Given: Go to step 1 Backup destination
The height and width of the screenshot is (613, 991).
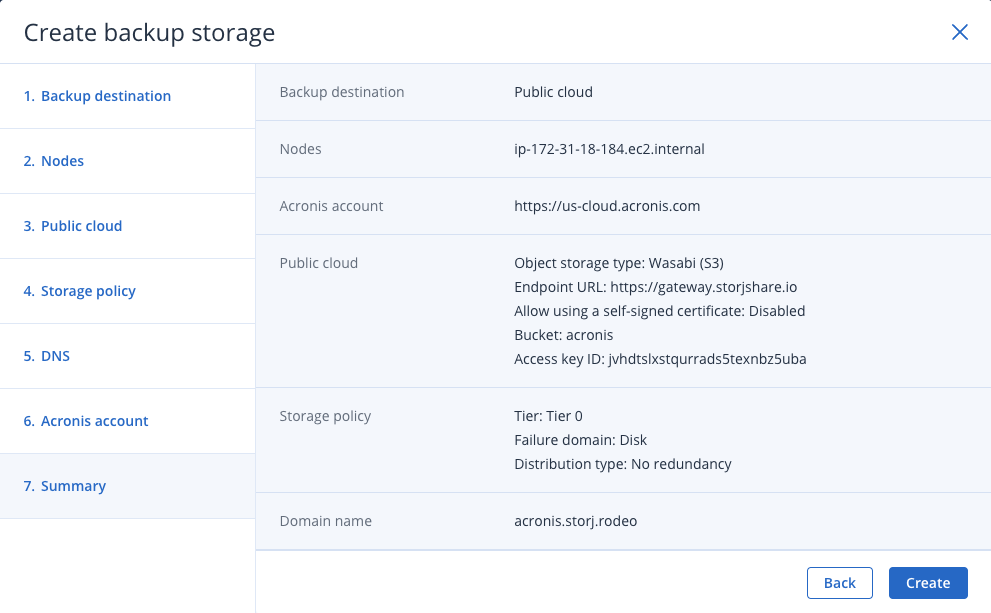Looking at the screenshot, I should click(97, 96).
